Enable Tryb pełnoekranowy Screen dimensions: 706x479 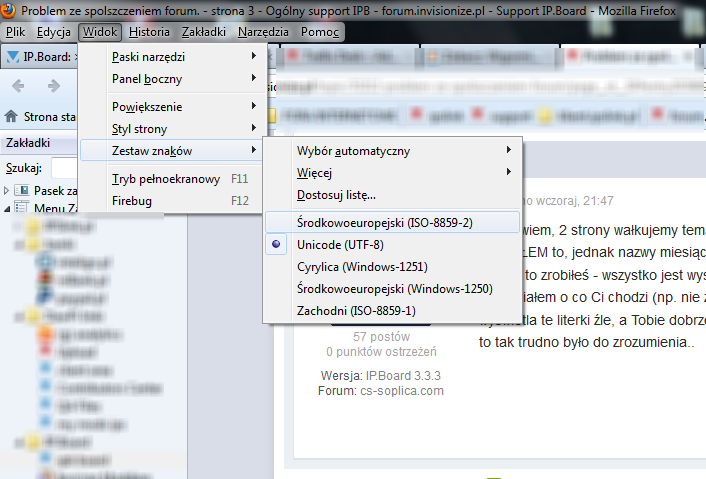(172, 179)
